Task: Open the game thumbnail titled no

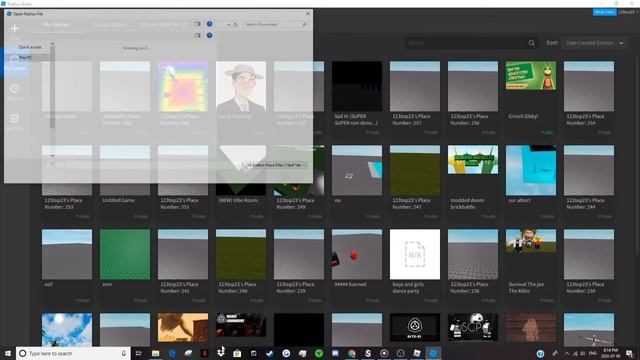Action: coord(357,170)
